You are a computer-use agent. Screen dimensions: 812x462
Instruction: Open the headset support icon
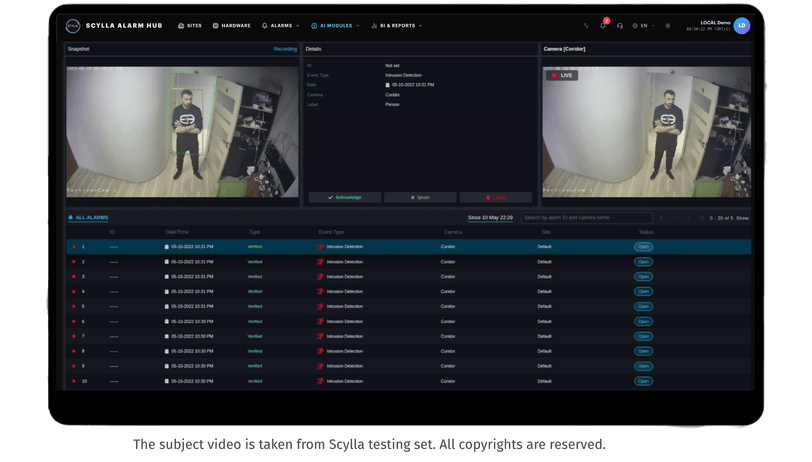[x=619, y=25]
